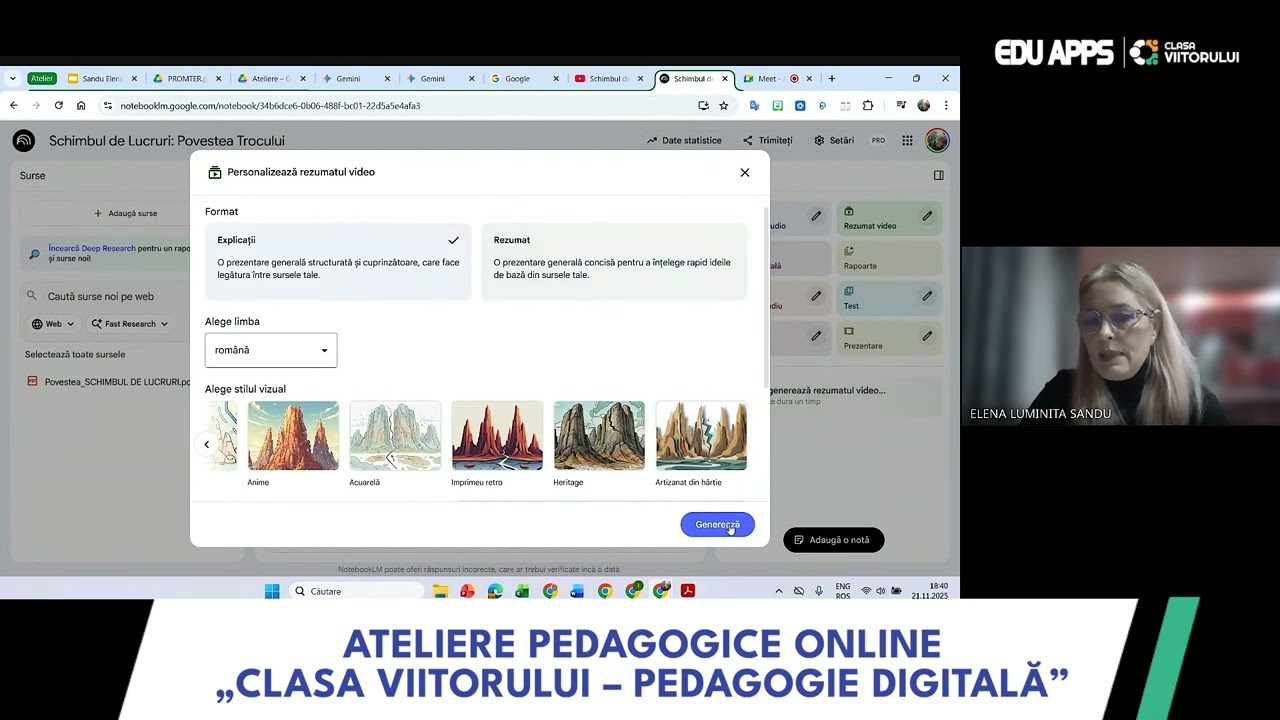Image resolution: width=1280 pixels, height=720 pixels.
Task: Click the Atelier tab group label
Action: click(x=41, y=79)
